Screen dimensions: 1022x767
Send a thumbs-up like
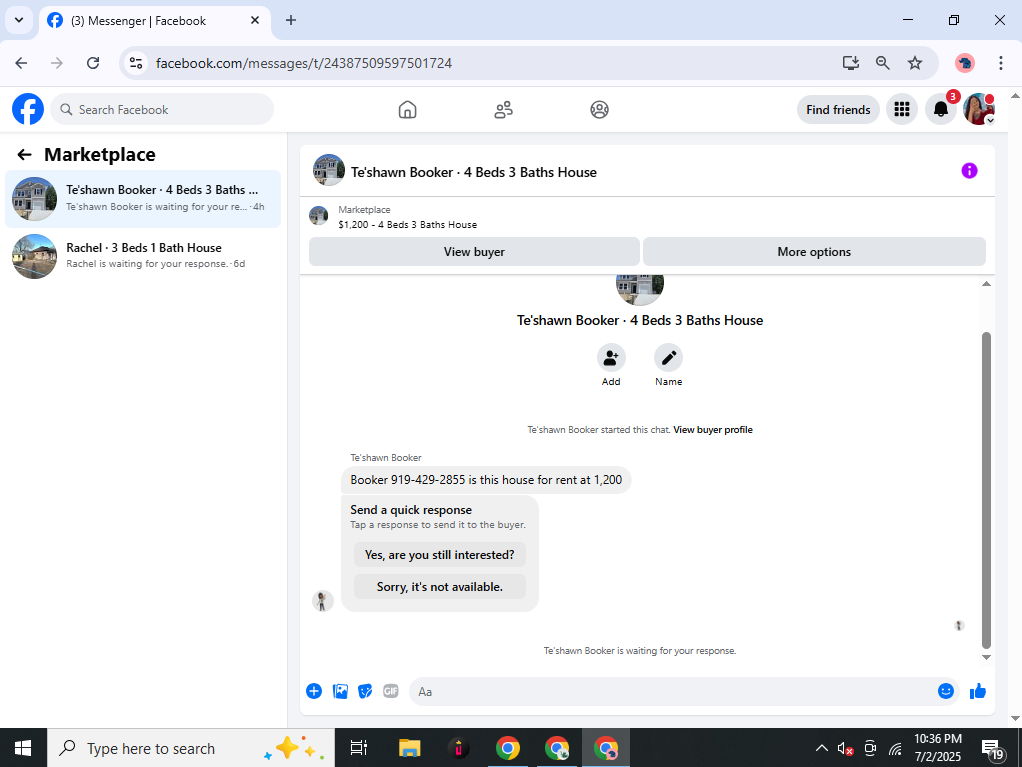977,691
